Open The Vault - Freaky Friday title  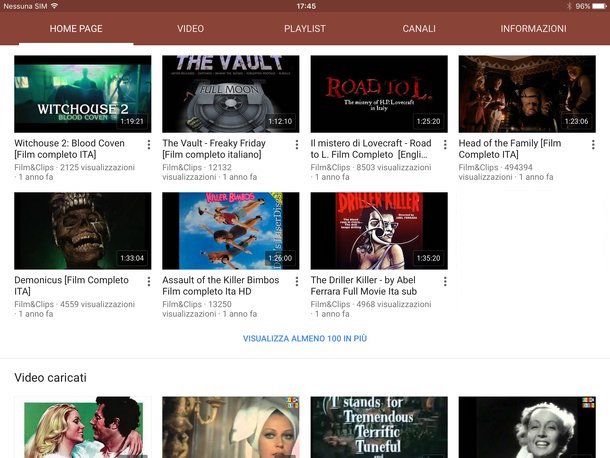tap(214, 149)
